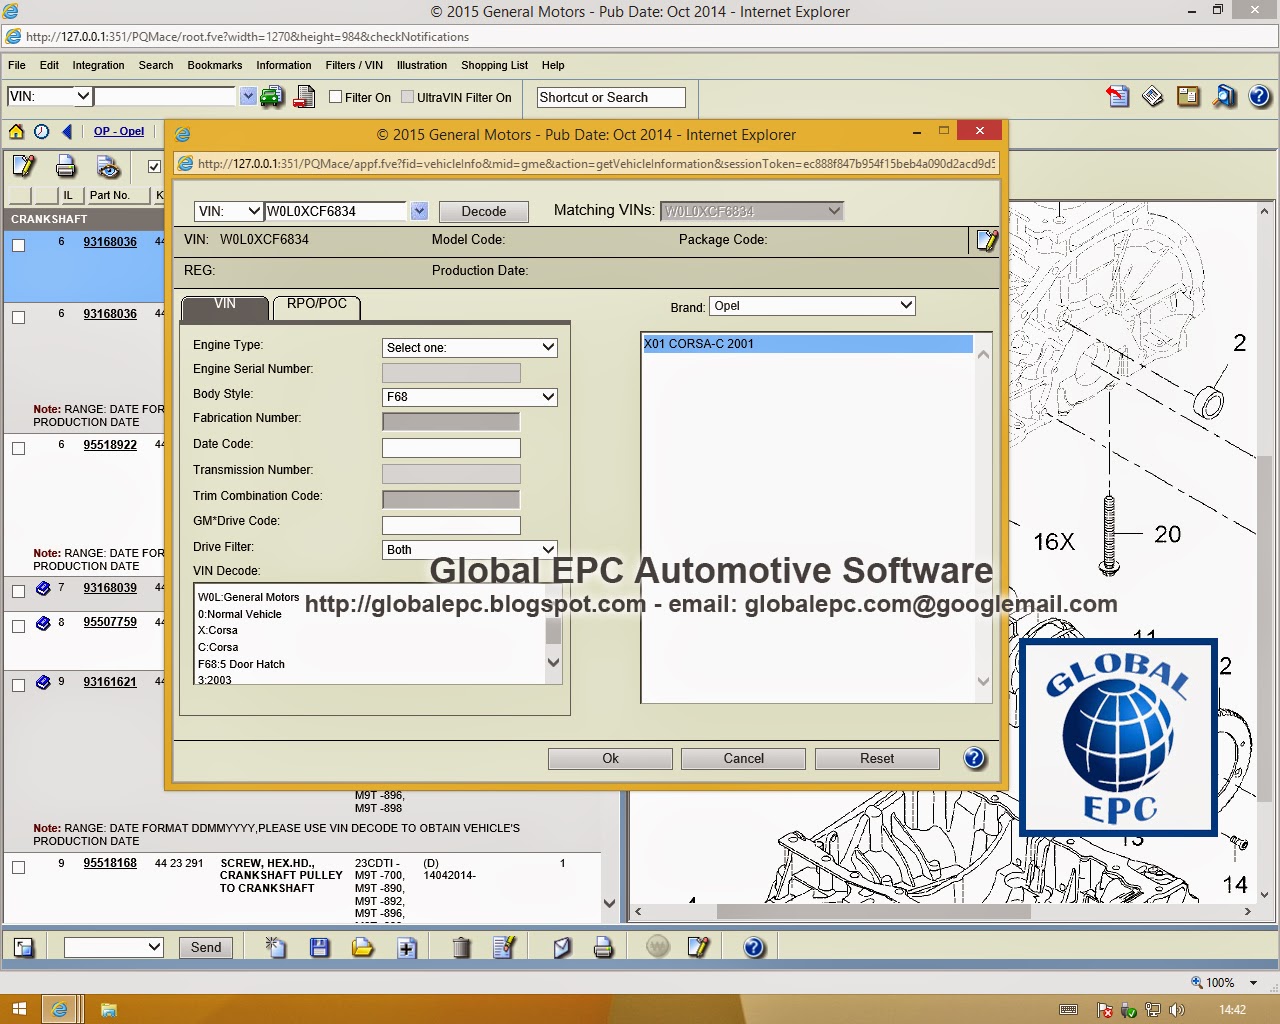Open history with the clock icon
The image size is (1280, 1024).
point(41,132)
